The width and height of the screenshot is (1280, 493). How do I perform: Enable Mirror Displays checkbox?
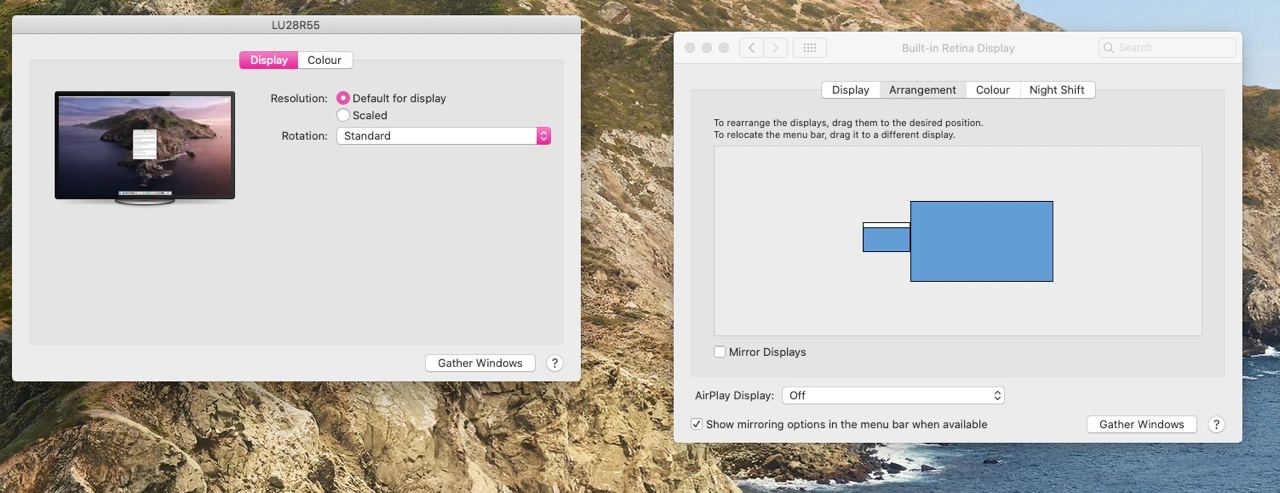point(720,352)
